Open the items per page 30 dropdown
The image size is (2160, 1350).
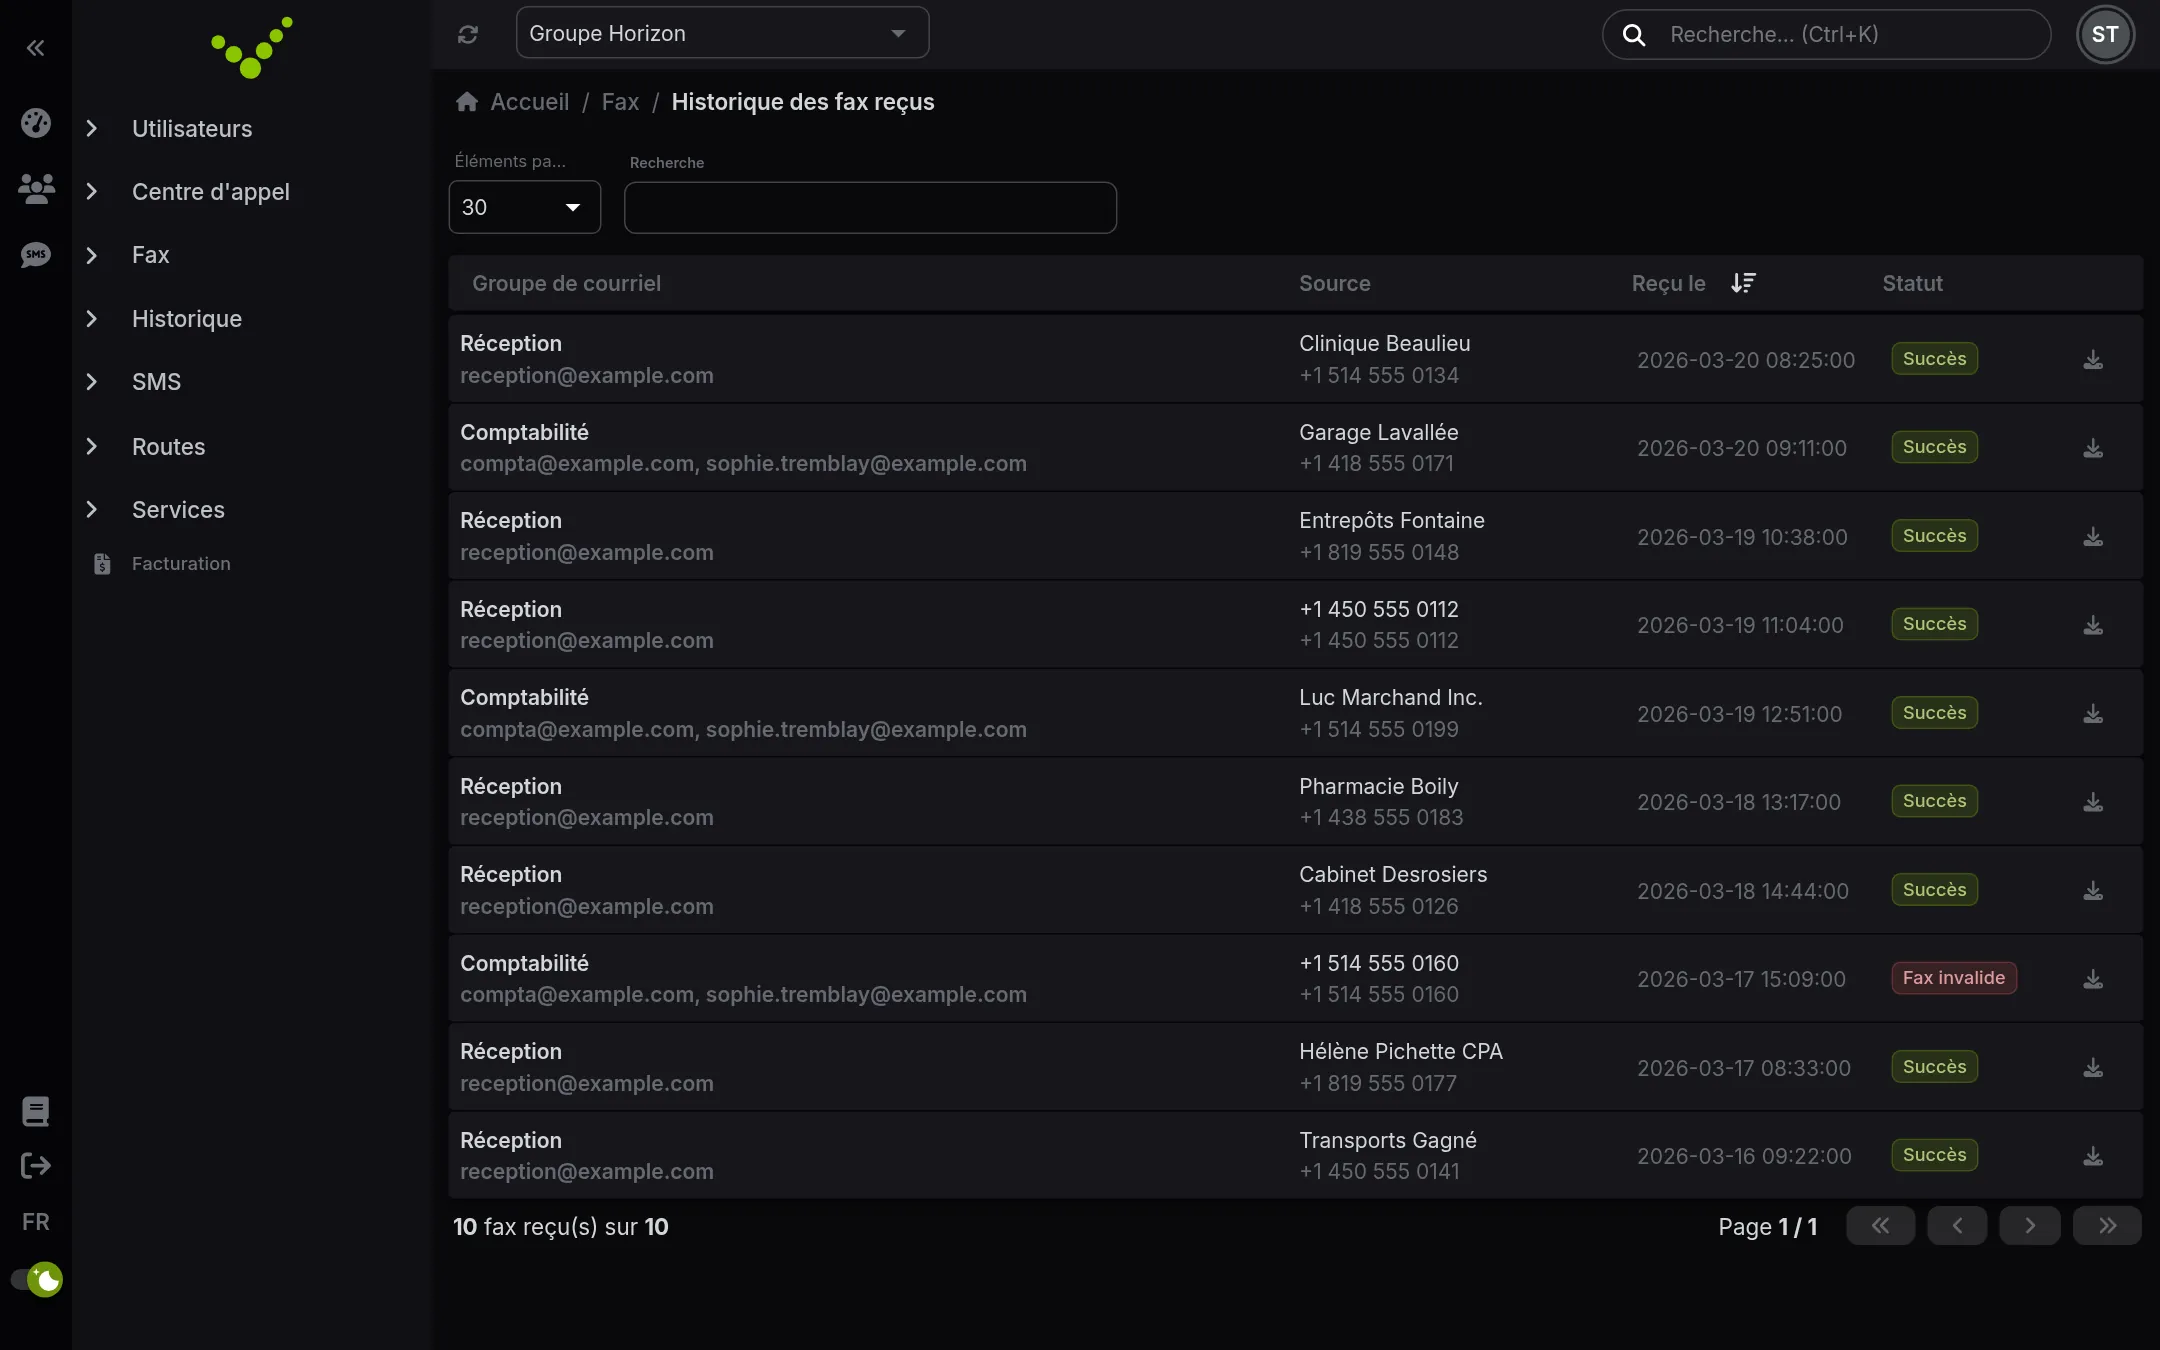(524, 207)
